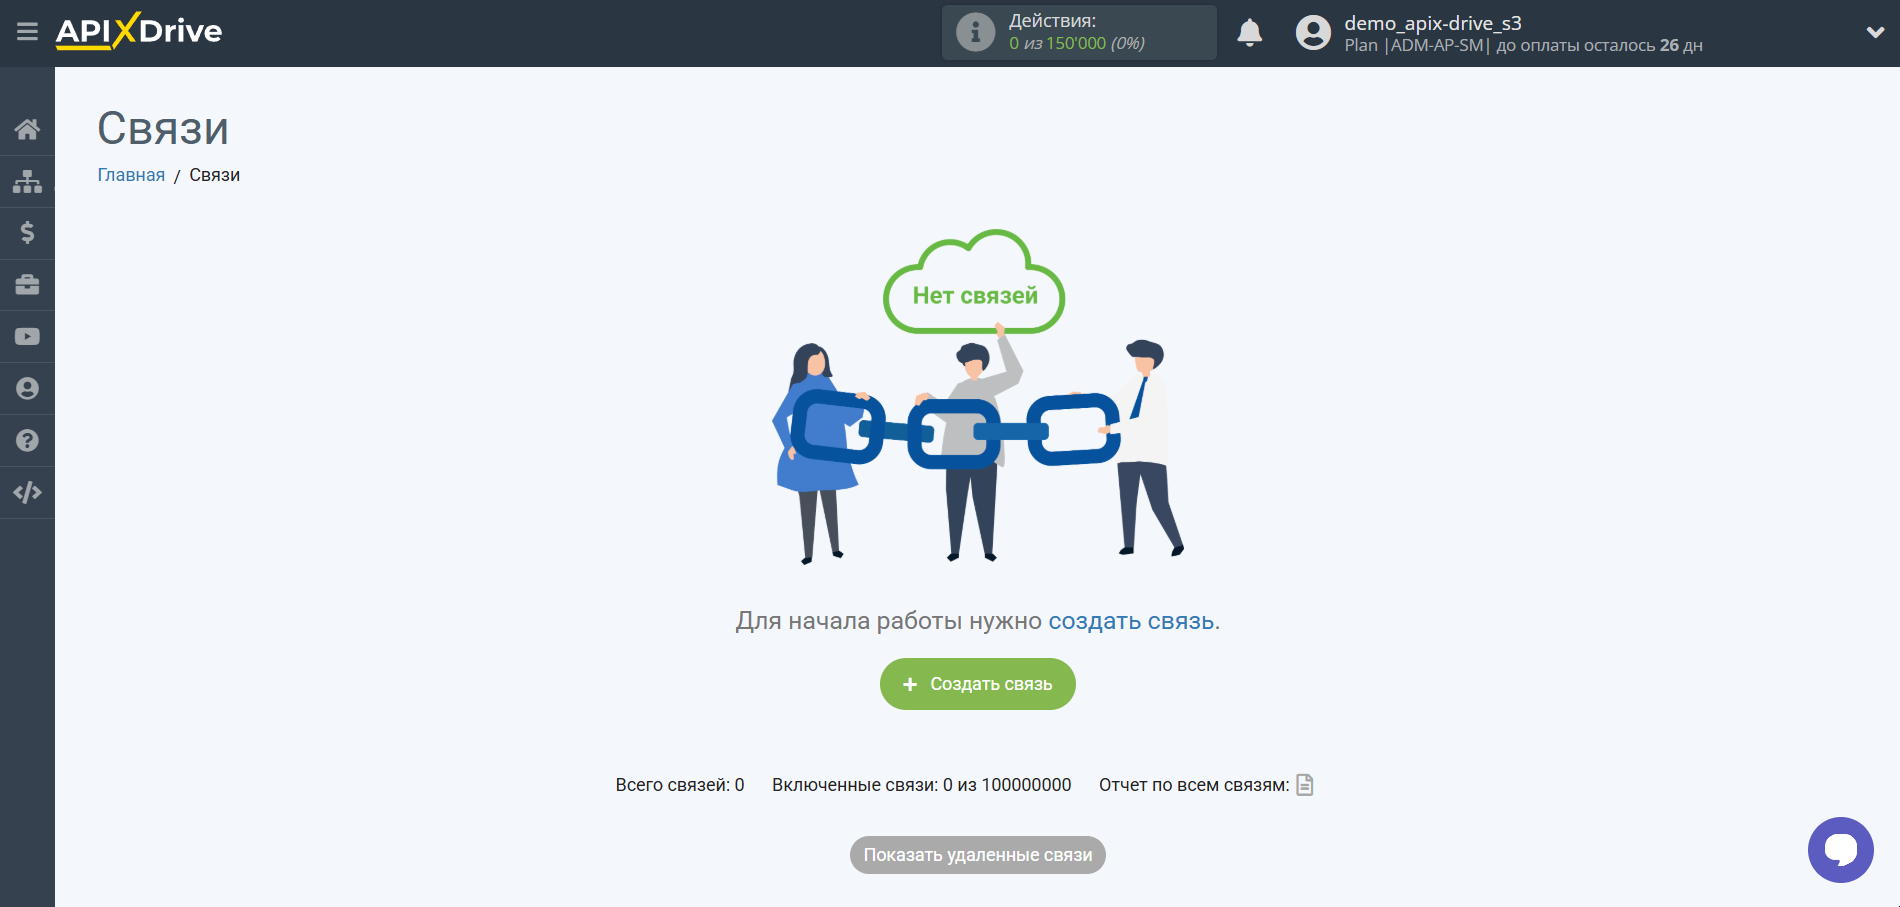Click the Отчет по всем связям label

point(1194,785)
